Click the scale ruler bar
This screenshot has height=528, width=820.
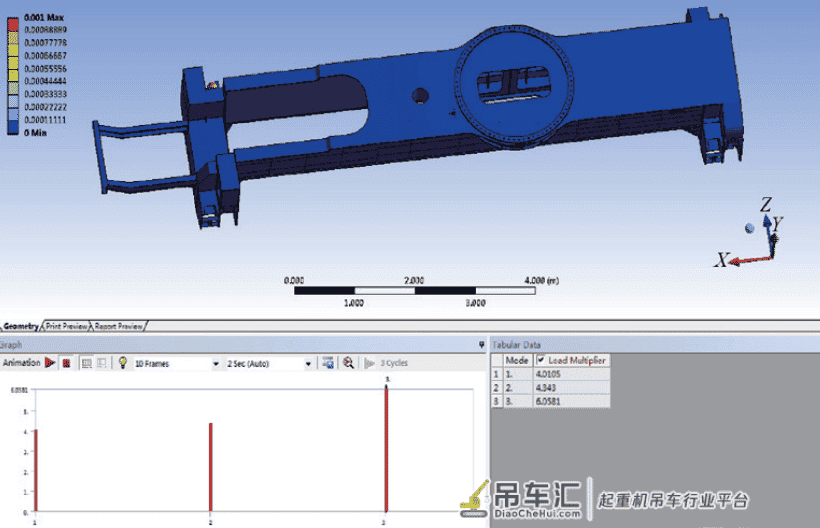pos(415,291)
